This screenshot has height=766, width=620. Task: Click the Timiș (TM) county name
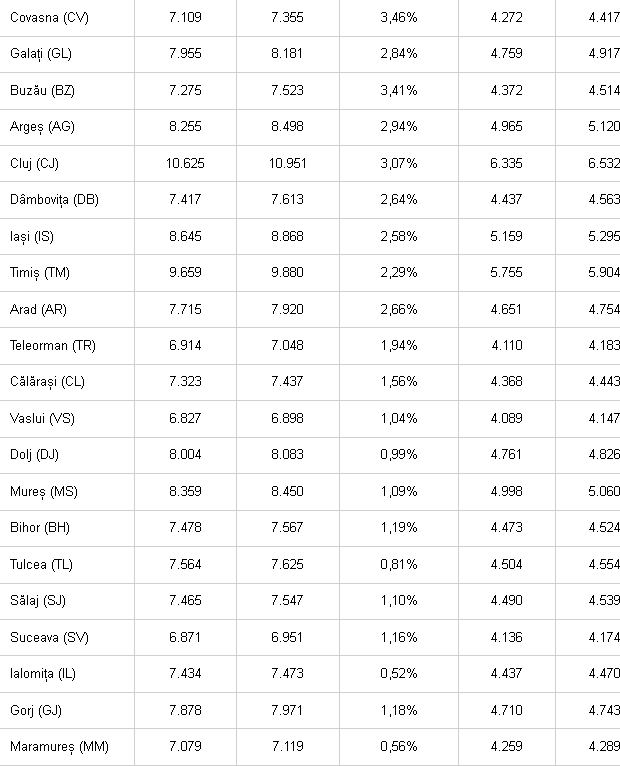[39, 272]
